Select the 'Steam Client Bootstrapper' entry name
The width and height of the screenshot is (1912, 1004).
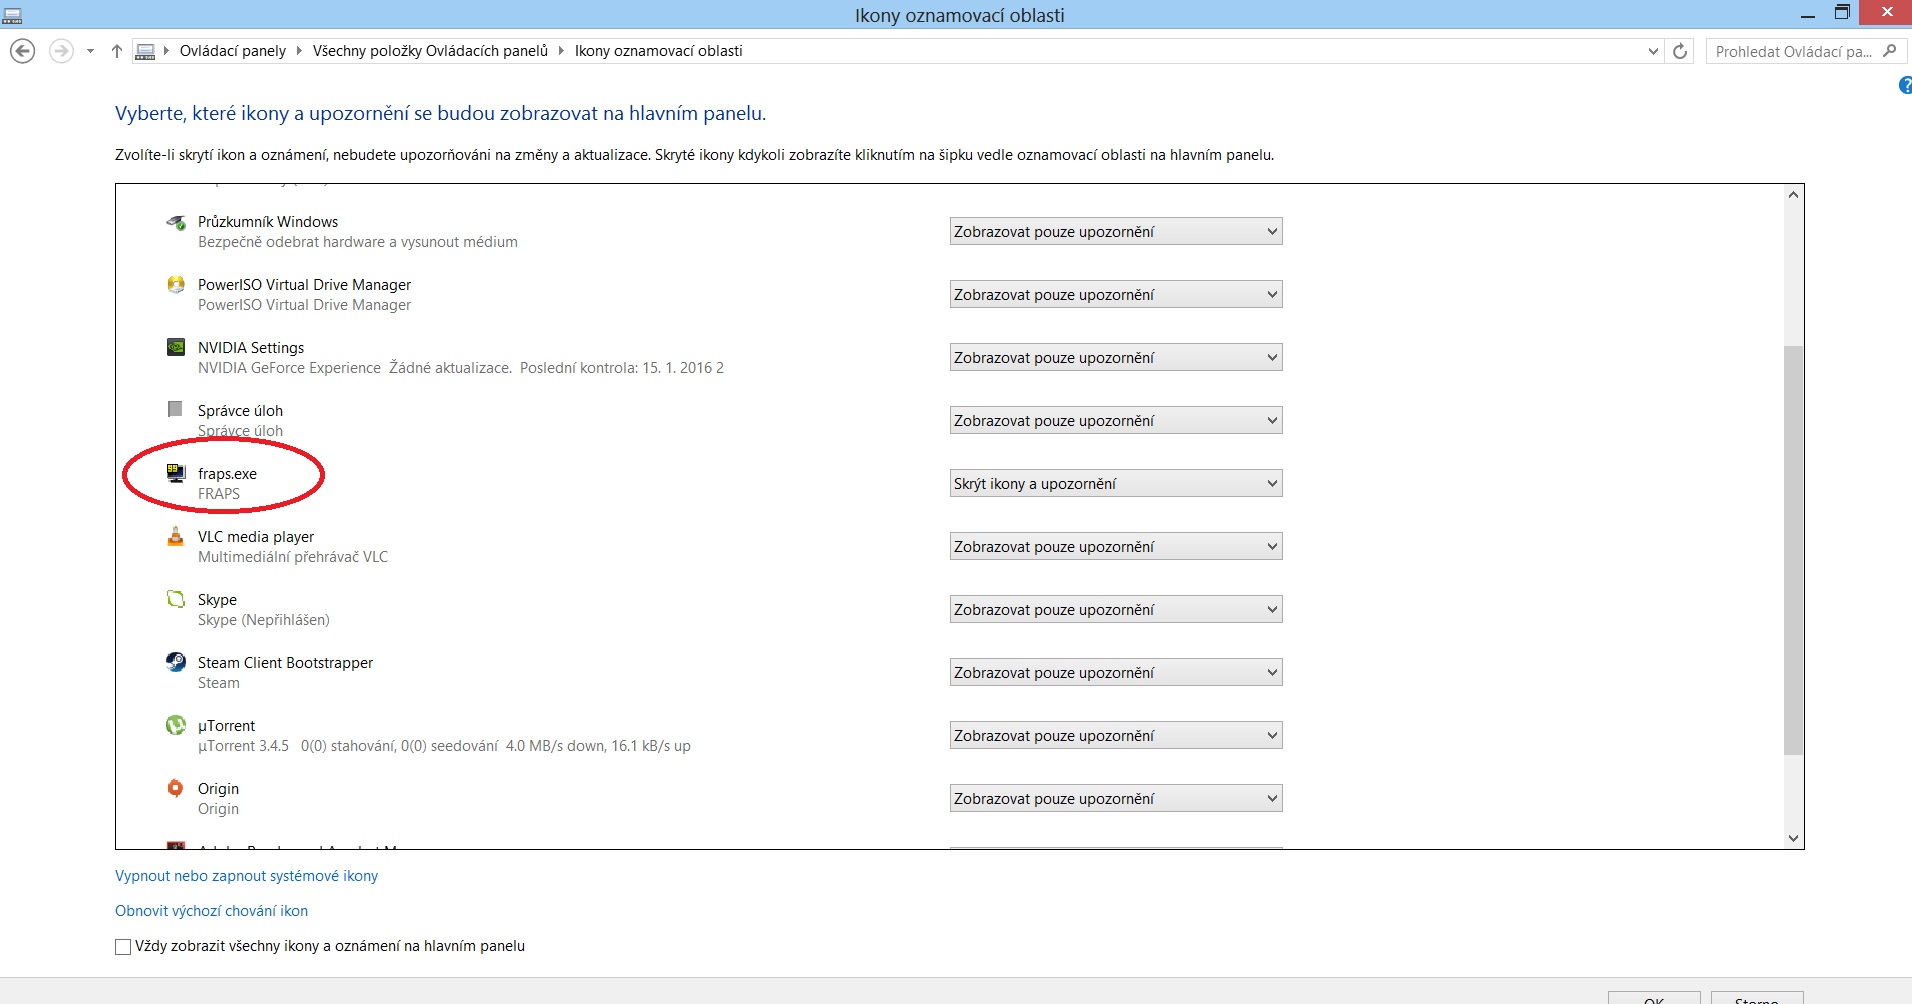click(x=285, y=663)
